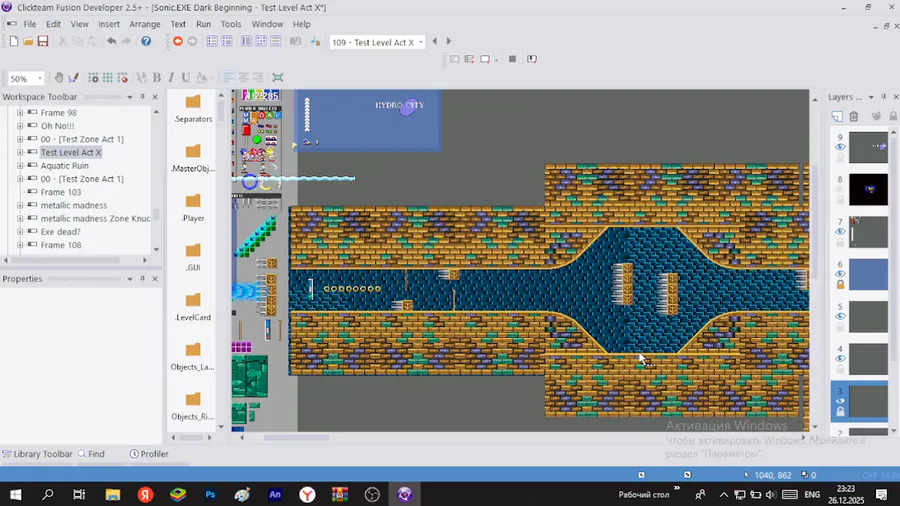This screenshot has height=506, width=900.
Task: Open grid setup
Action: (93, 77)
